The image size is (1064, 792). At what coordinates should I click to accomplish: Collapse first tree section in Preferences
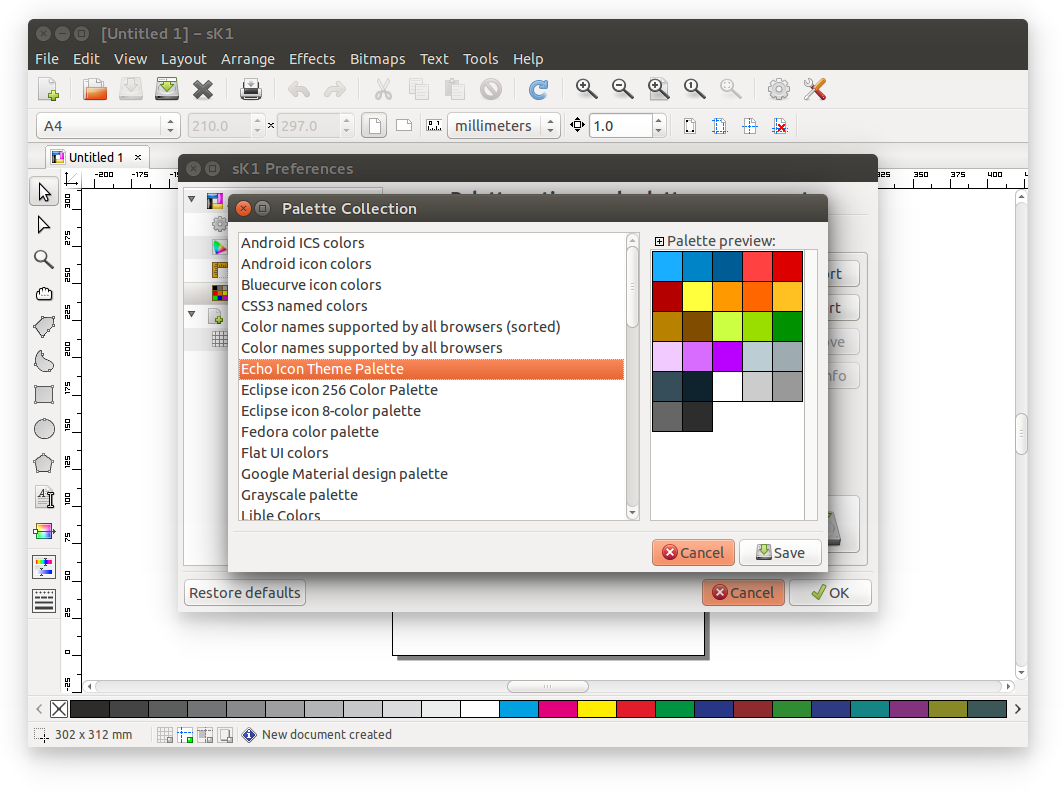(x=192, y=200)
